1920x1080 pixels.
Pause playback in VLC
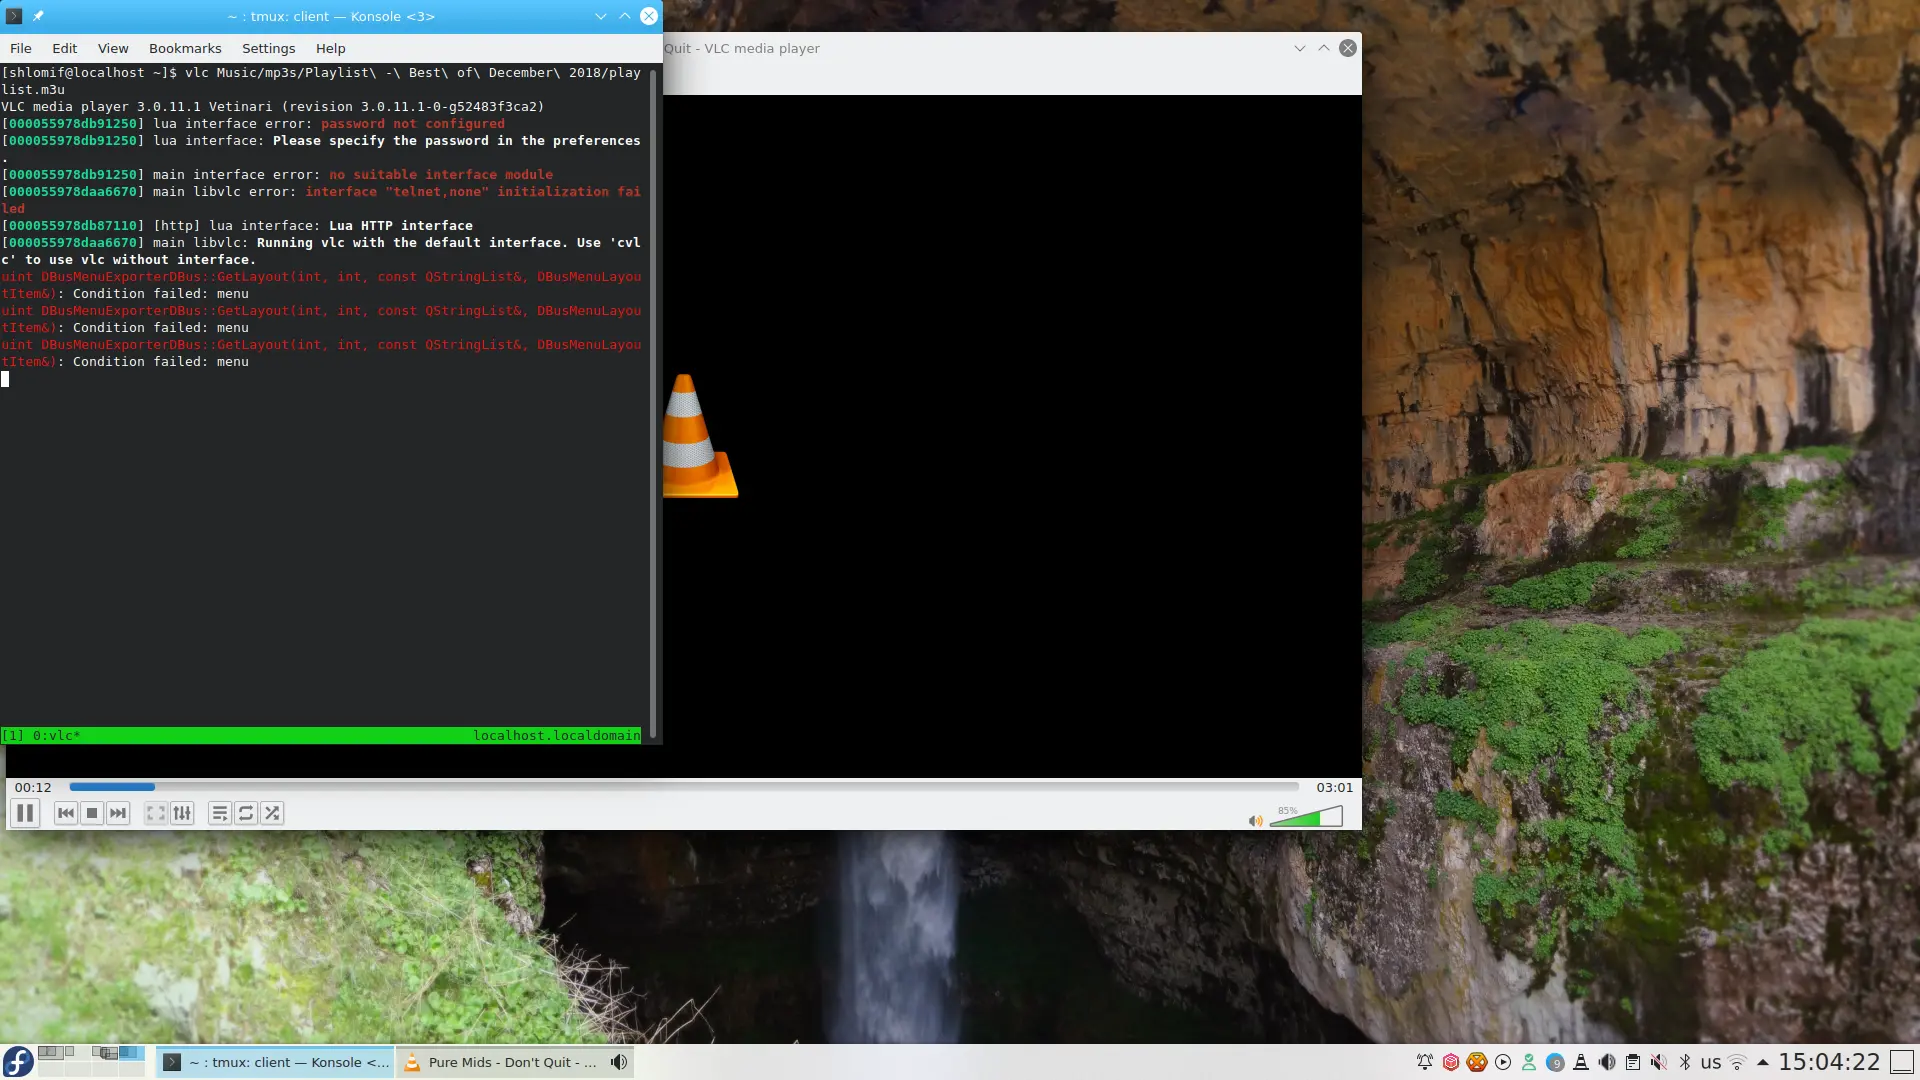[x=25, y=813]
